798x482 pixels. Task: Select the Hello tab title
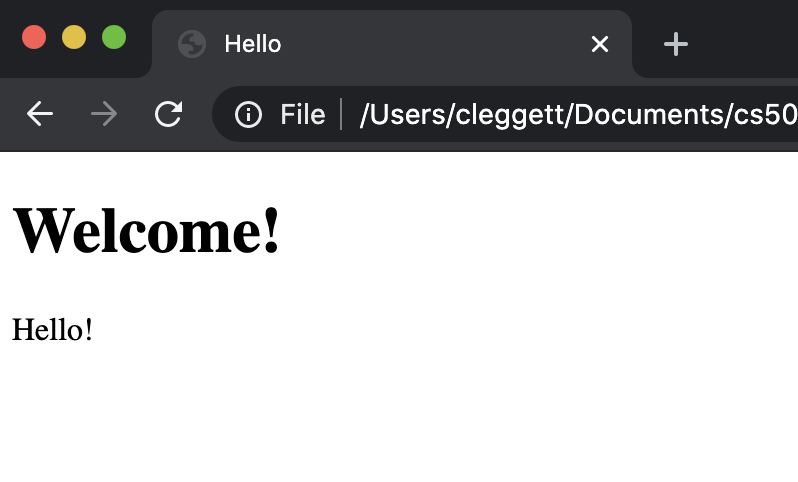coord(253,44)
